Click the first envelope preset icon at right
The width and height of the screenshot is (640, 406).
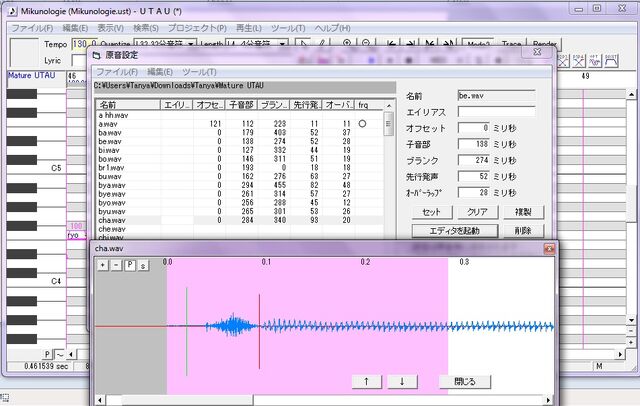pyautogui.click(x=563, y=61)
